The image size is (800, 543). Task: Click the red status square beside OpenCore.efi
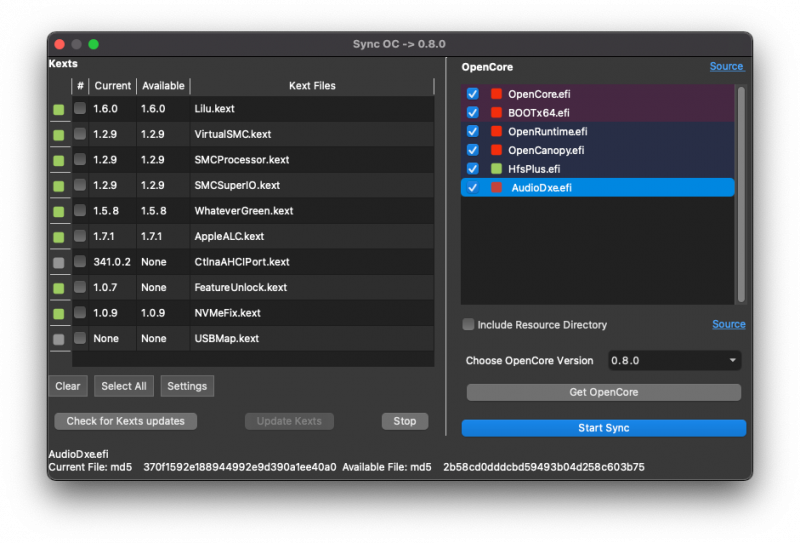[496, 94]
